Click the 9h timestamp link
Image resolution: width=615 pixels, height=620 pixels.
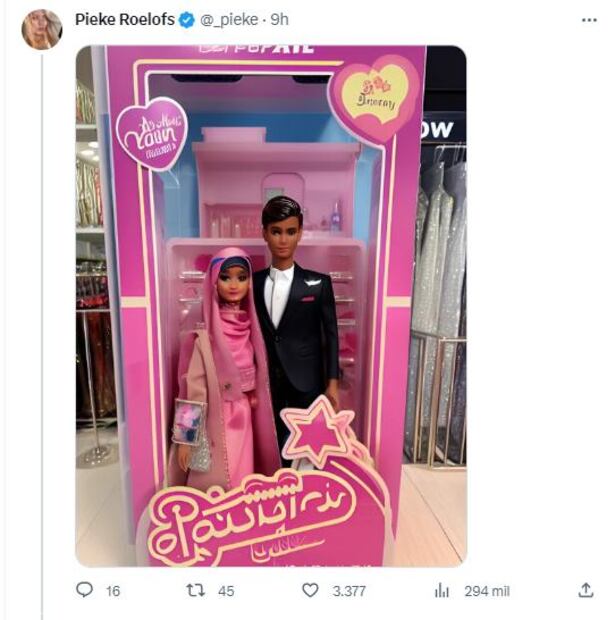(280, 19)
